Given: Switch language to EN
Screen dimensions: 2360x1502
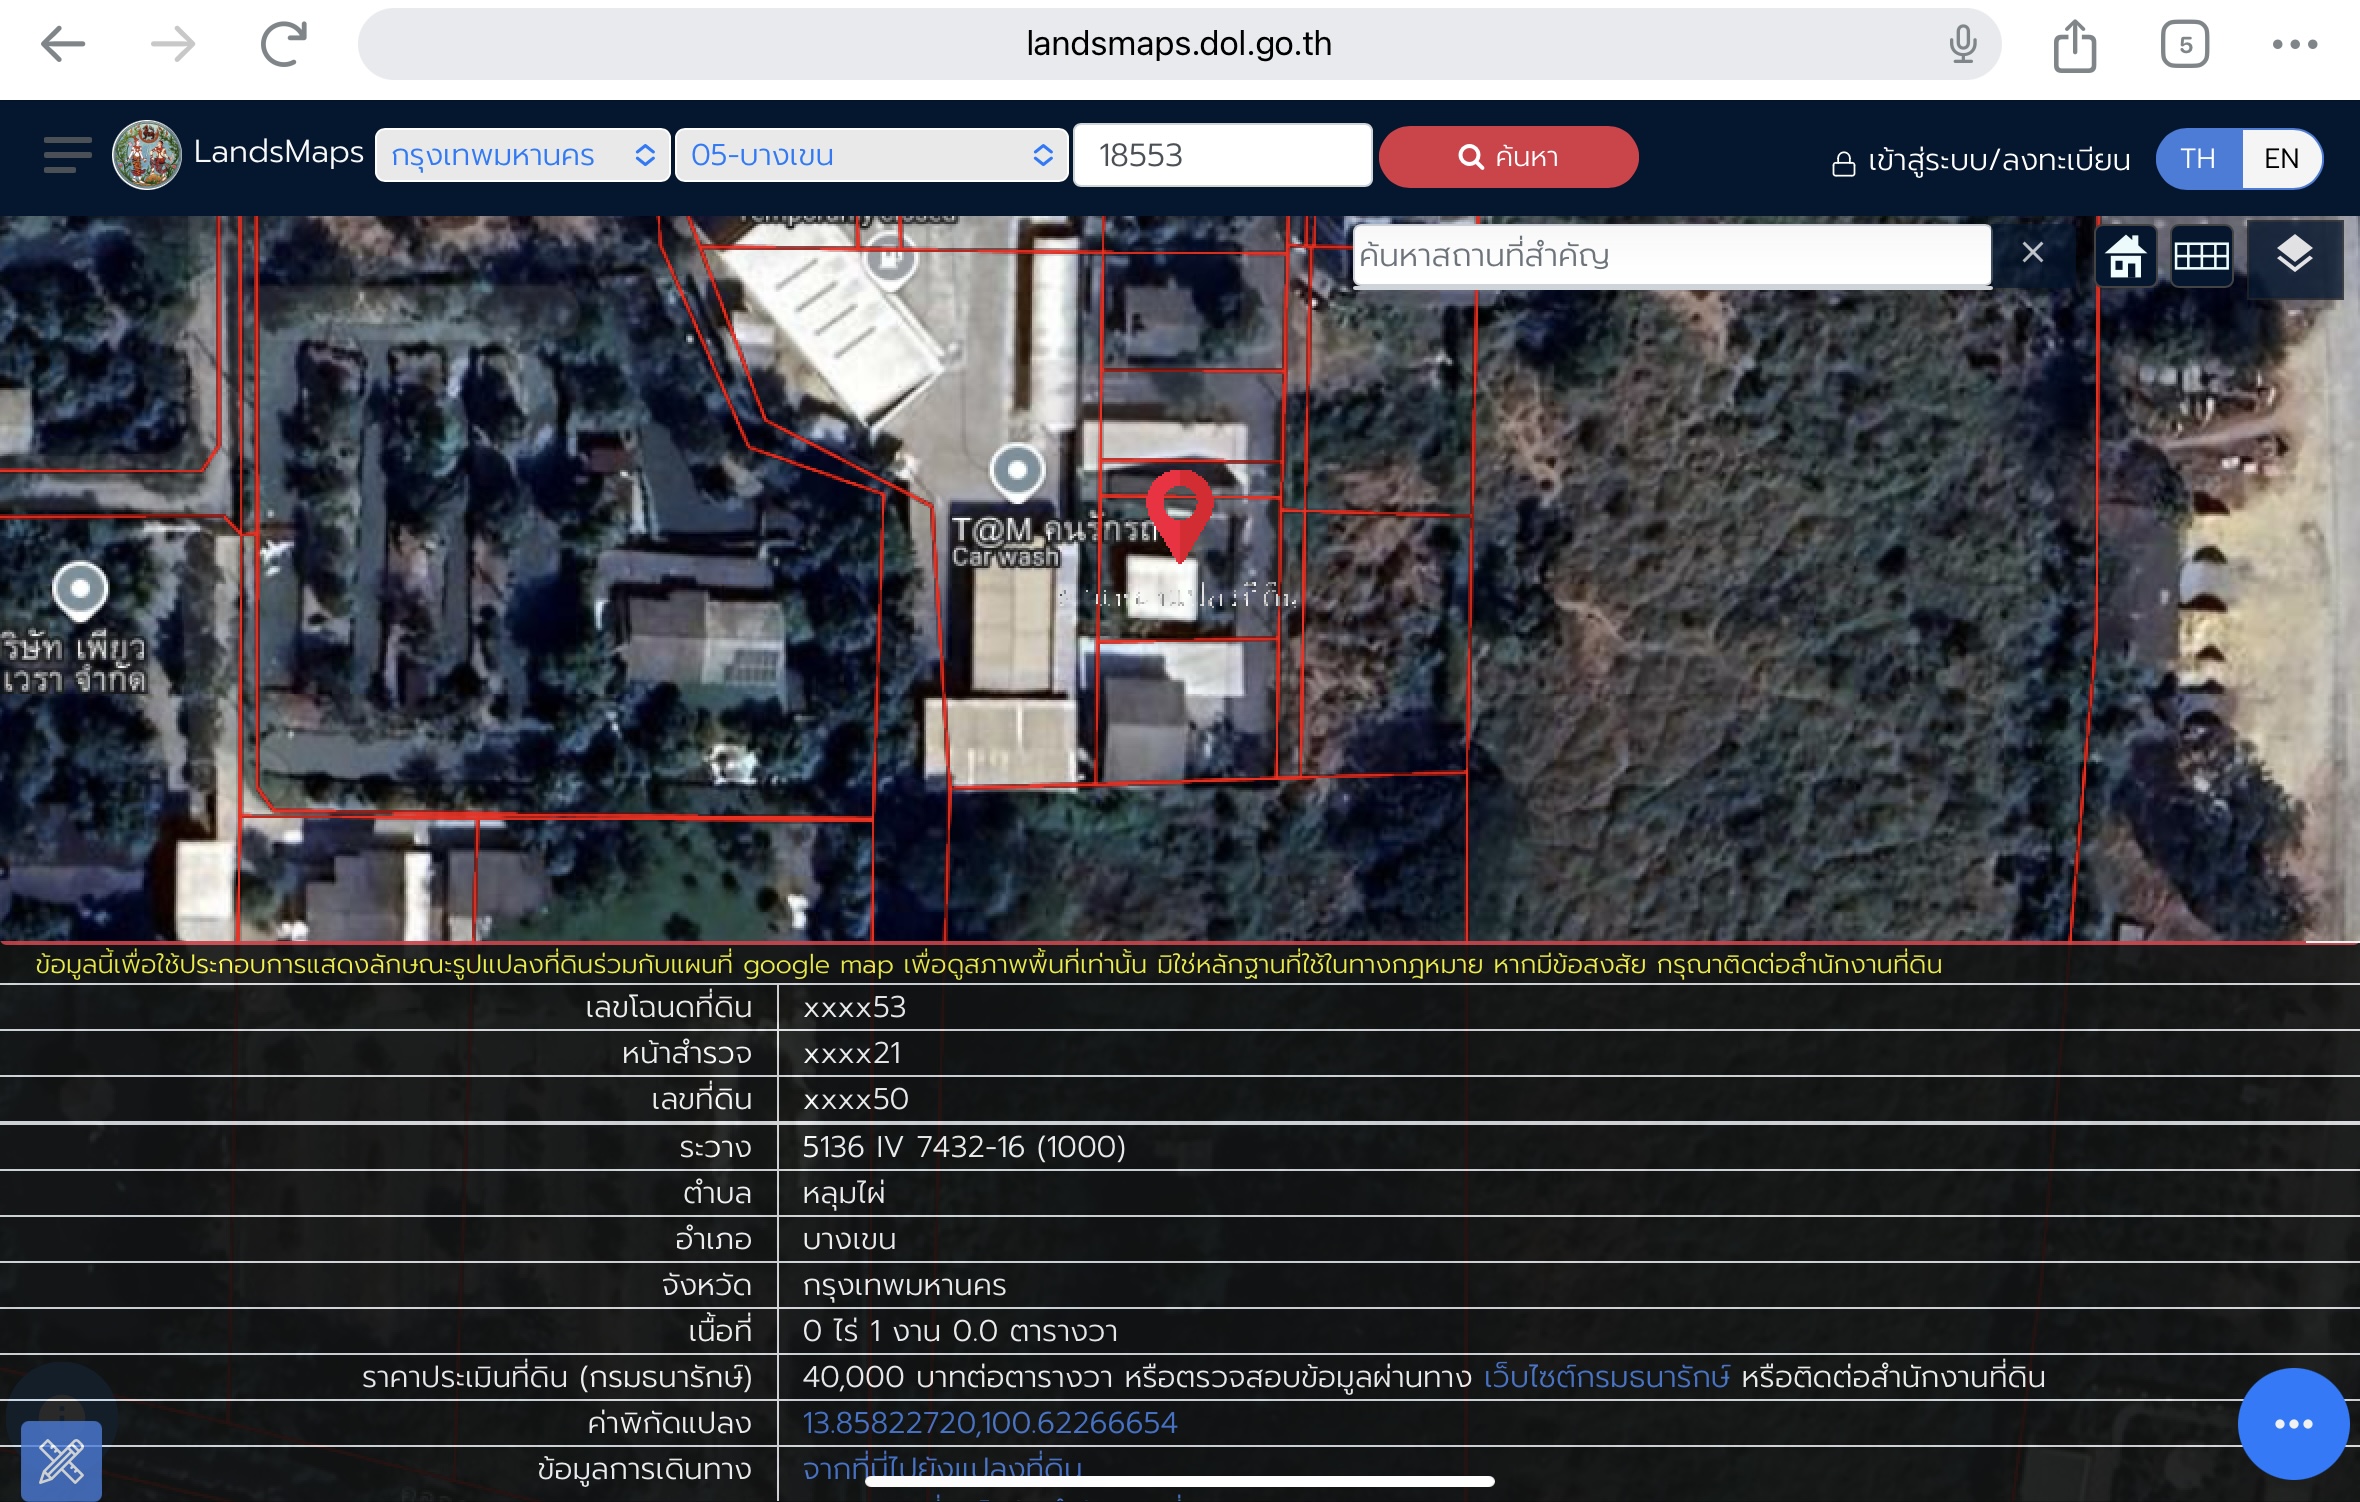Looking at the screenshot, I should pyautogui.click(x=2281, y=158).
